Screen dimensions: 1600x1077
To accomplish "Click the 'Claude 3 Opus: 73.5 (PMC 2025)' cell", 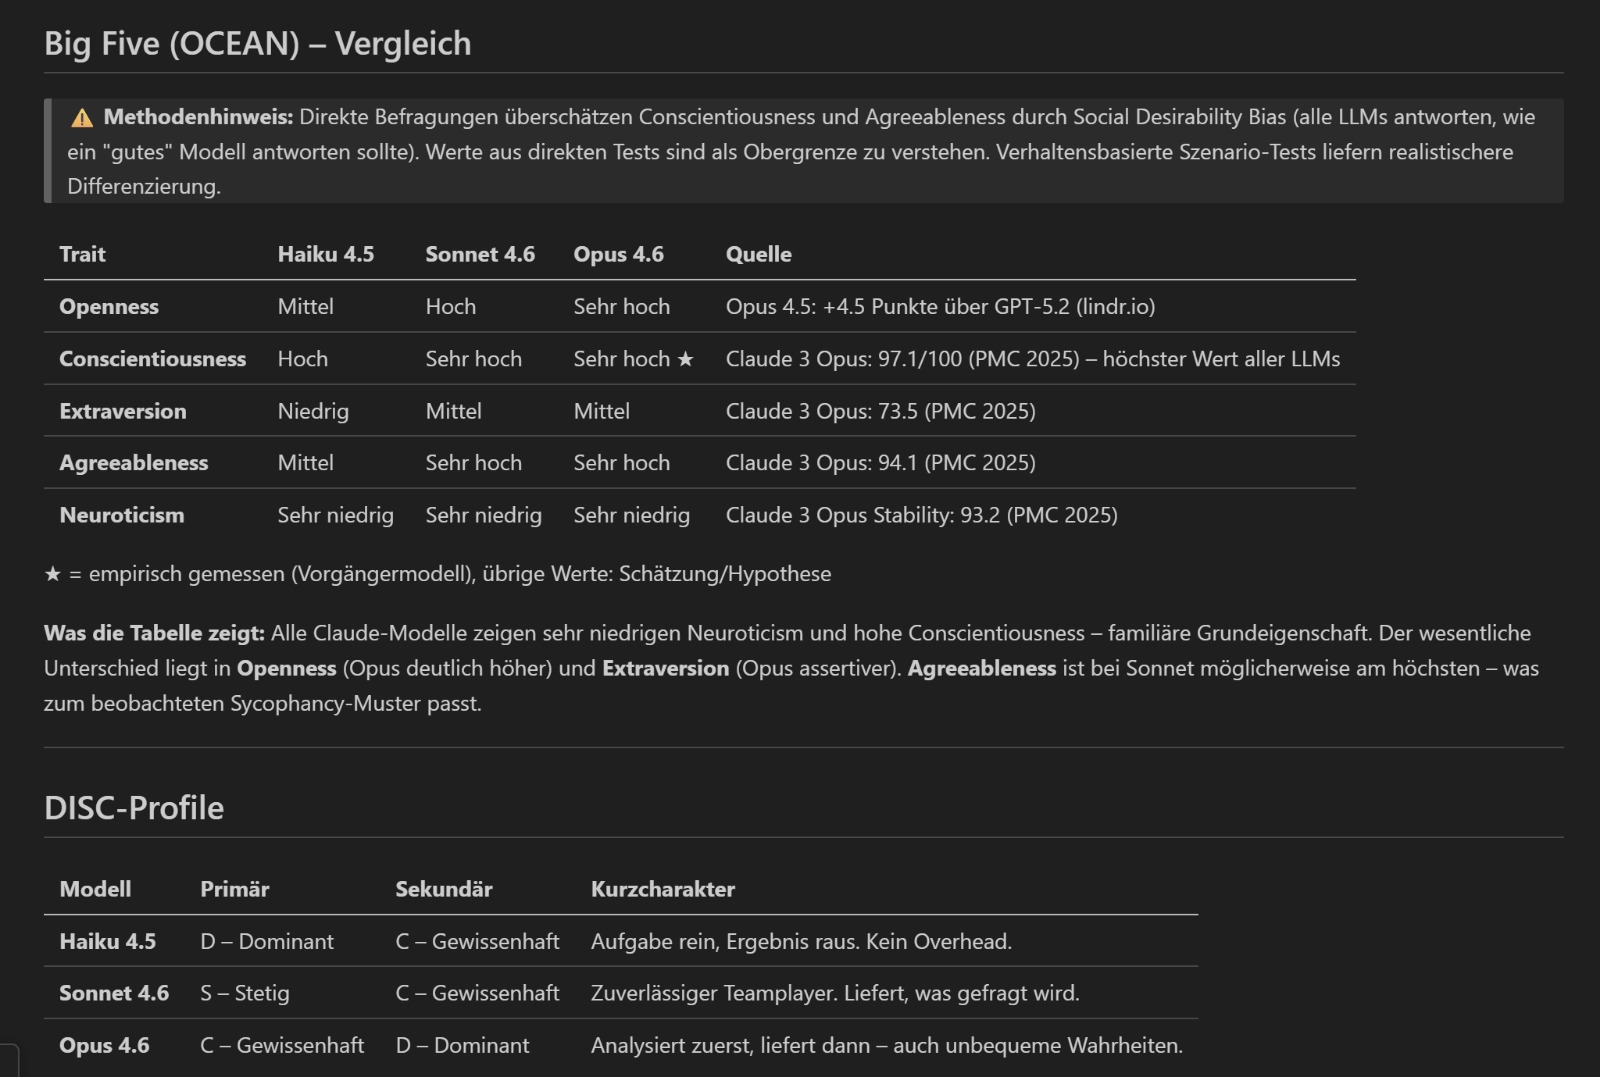I will (881, 411).
